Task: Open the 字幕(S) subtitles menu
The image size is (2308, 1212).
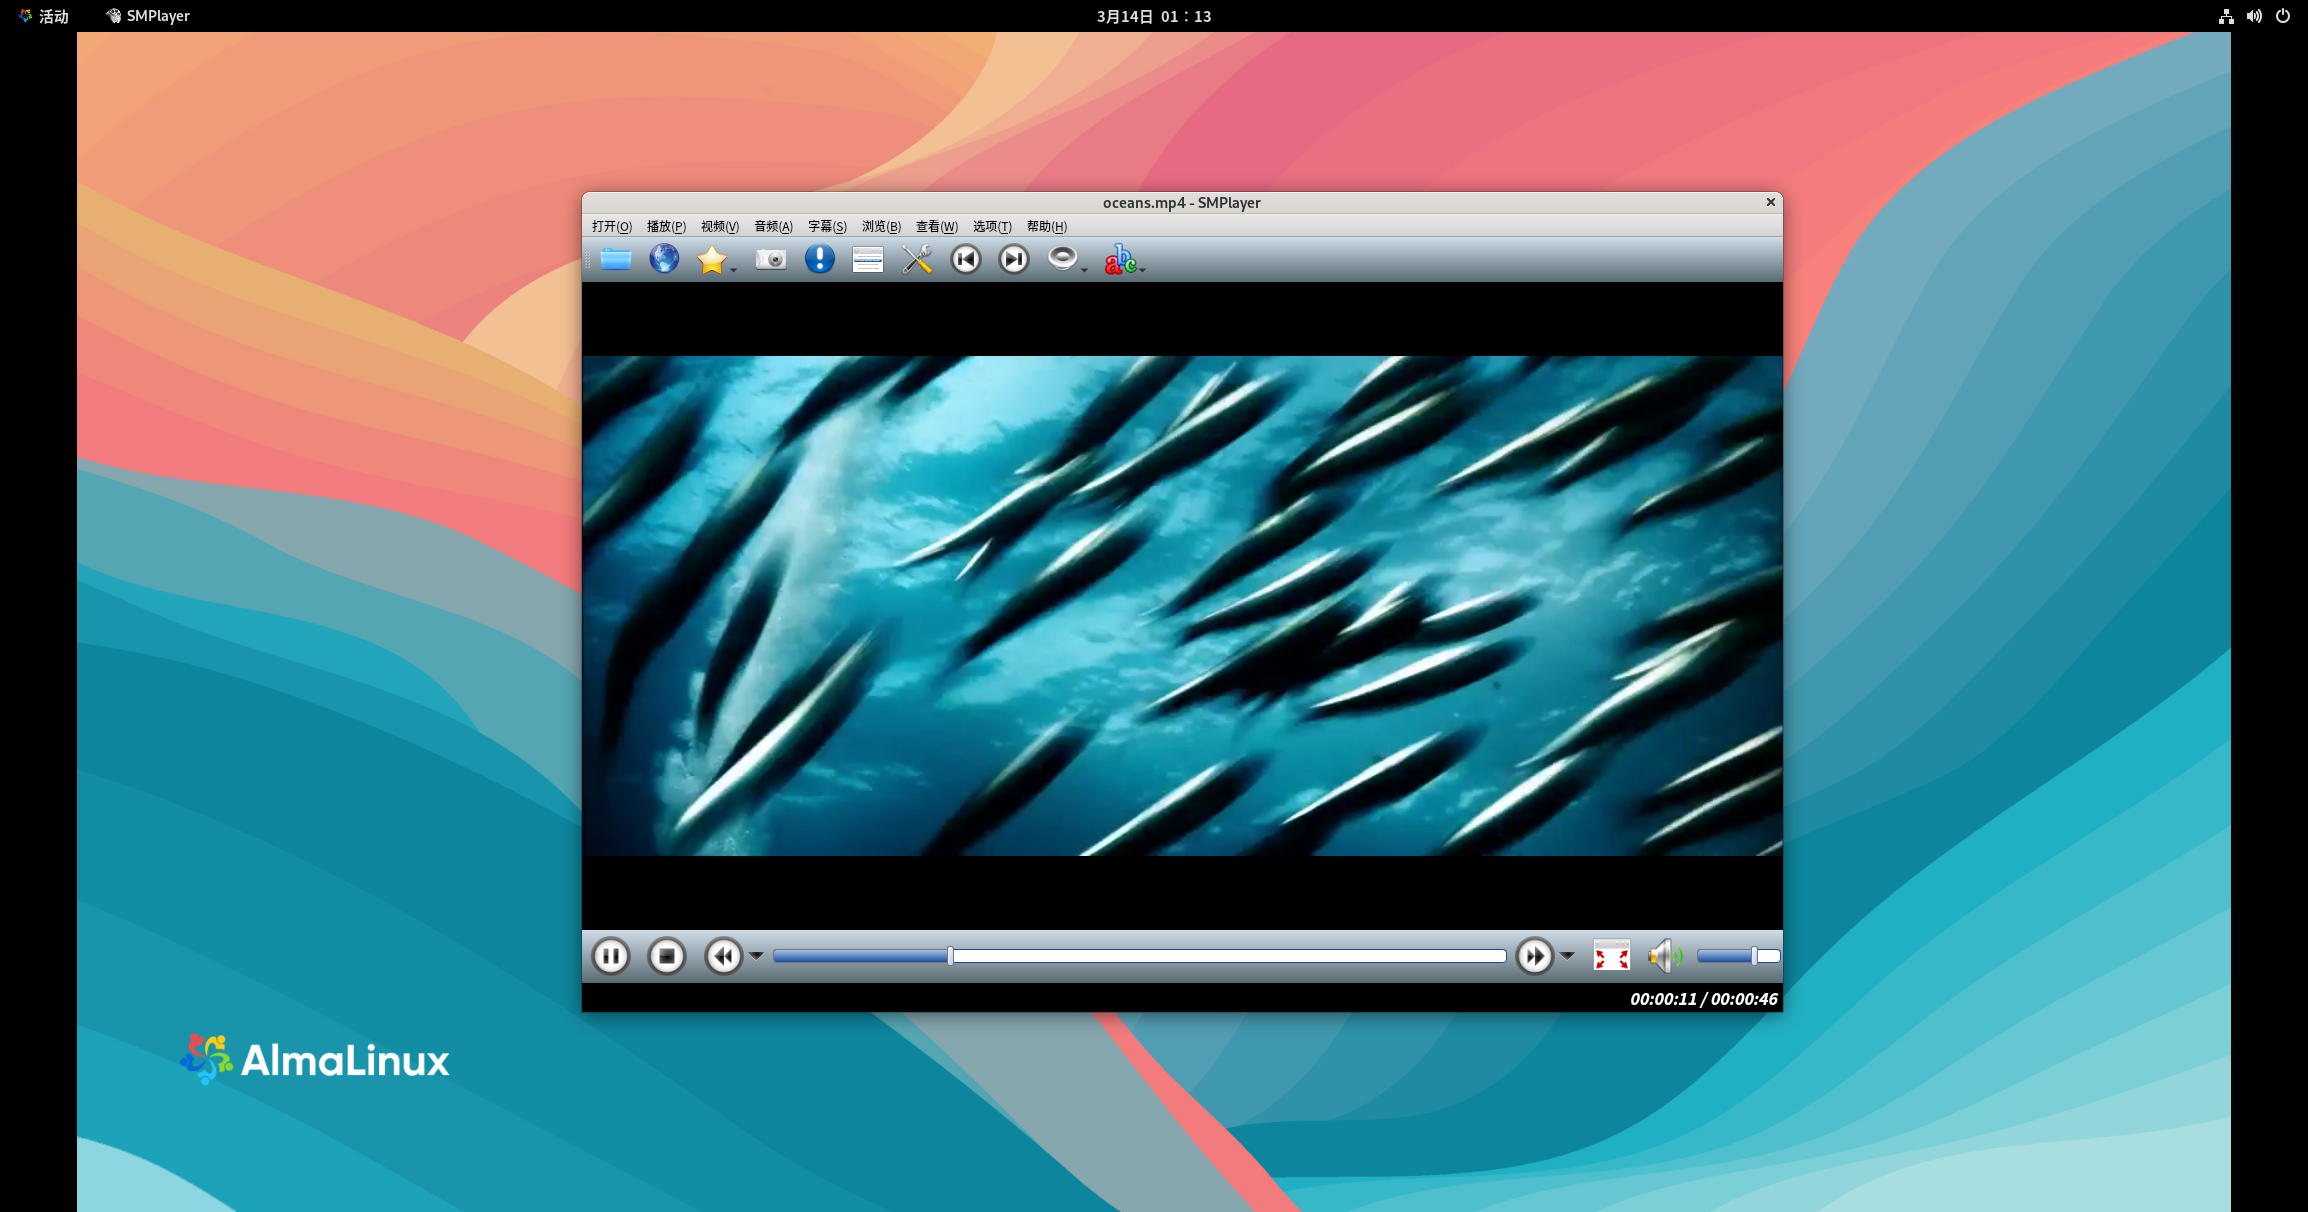Action: point(826,227)
